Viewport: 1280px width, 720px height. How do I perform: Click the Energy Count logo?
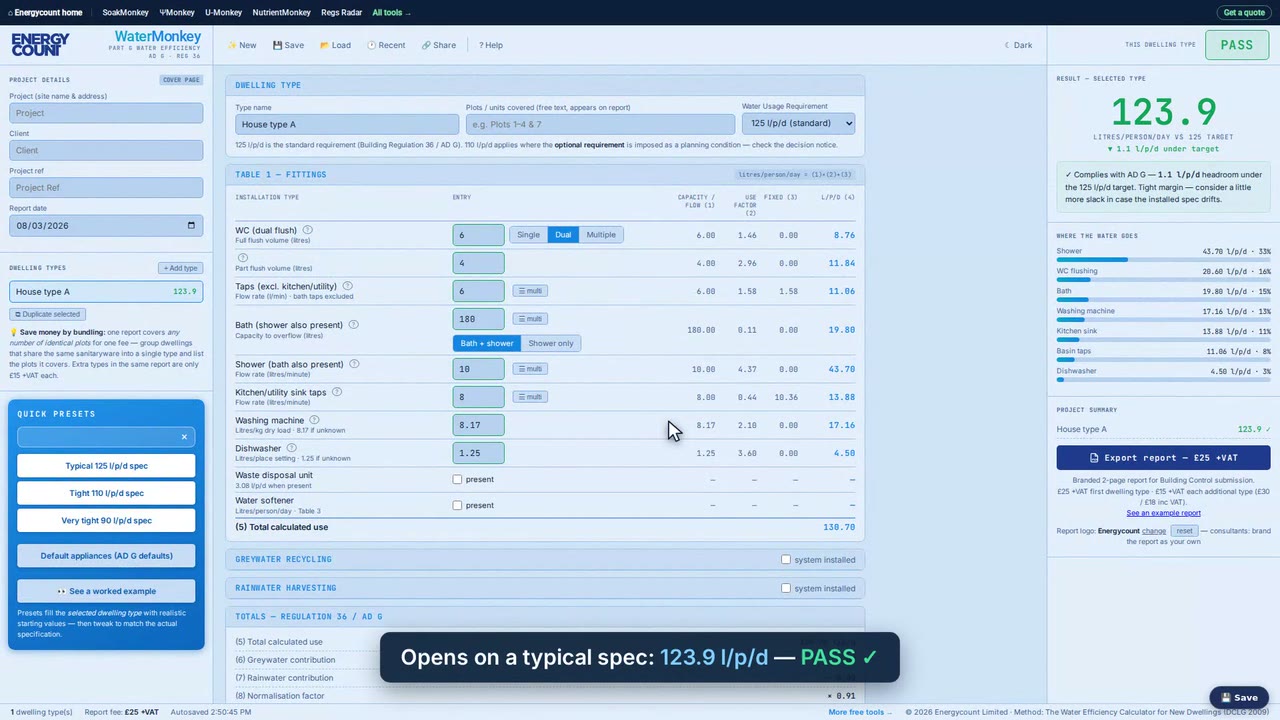pyautogui.click(x=40, y=45)
